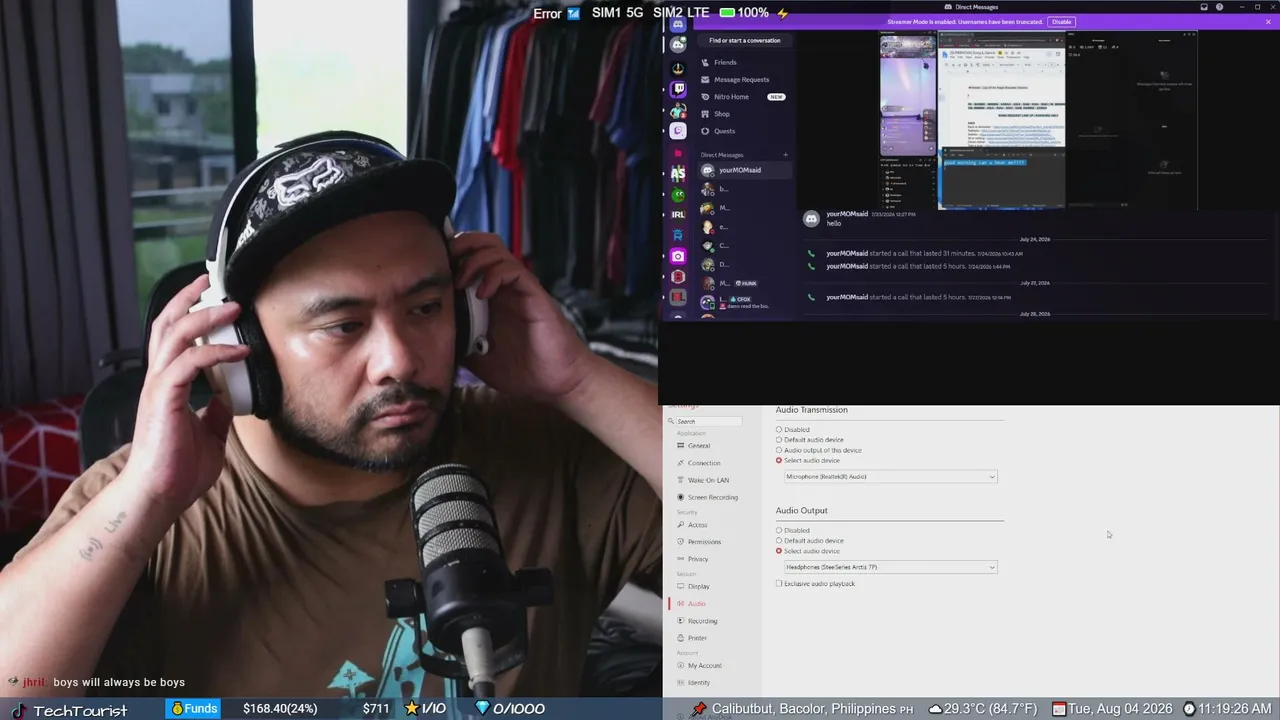
Task: Click the date 'Tue, Aug 04 2026' on overlay
Action: click(1119, 709)
